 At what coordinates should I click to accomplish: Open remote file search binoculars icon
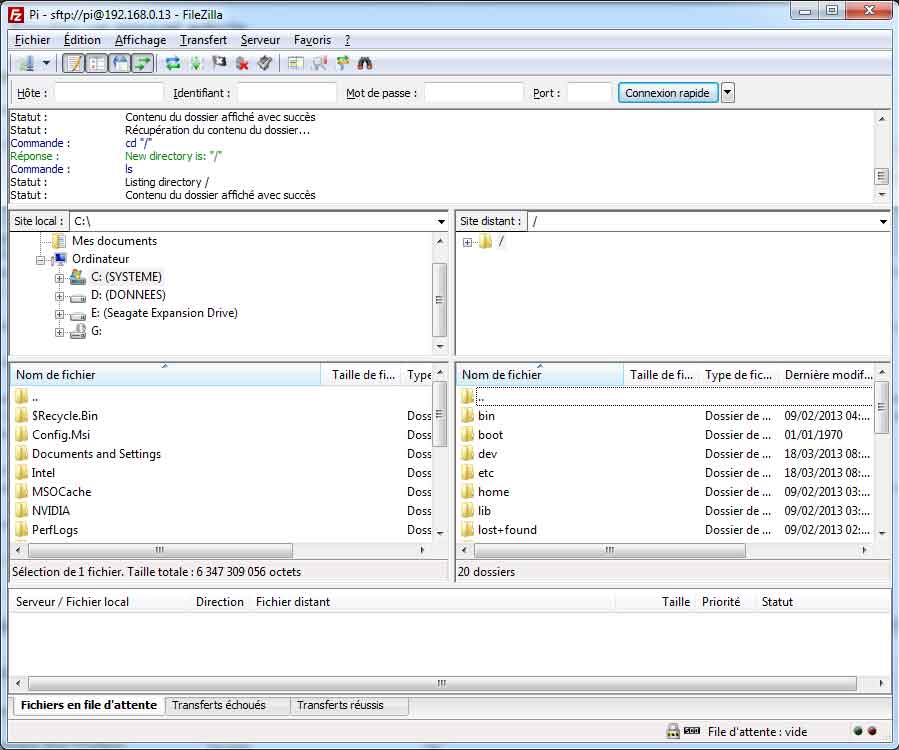pyautogui.click(x=365, y=64)
